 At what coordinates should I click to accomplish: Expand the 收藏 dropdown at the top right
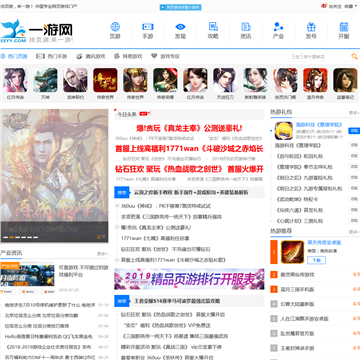coord(349,6)
